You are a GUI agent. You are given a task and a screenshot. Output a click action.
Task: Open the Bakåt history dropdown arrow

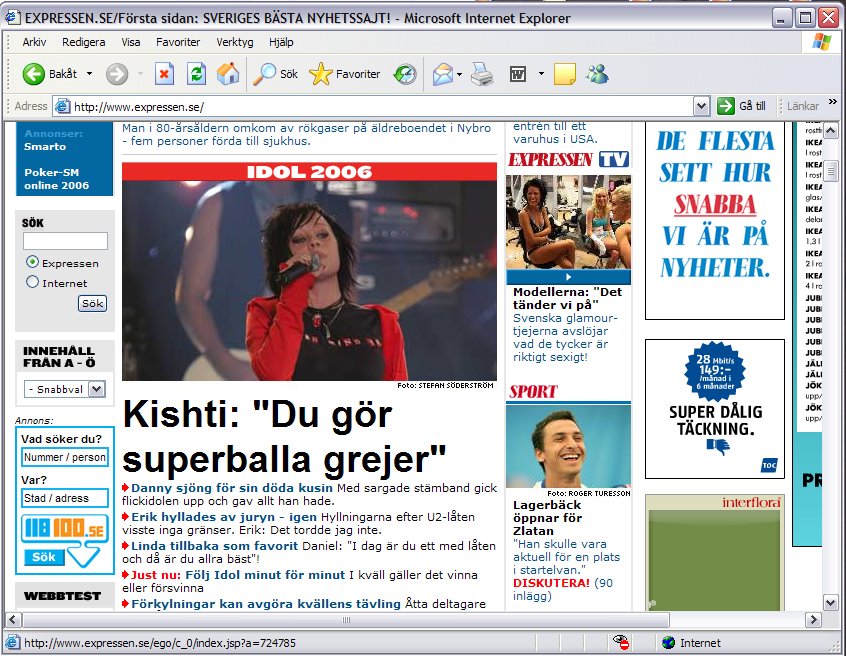point(90,74)
